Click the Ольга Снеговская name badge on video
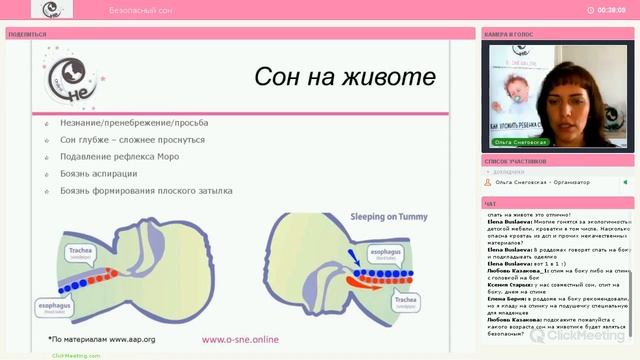 [x=520, y=142]
